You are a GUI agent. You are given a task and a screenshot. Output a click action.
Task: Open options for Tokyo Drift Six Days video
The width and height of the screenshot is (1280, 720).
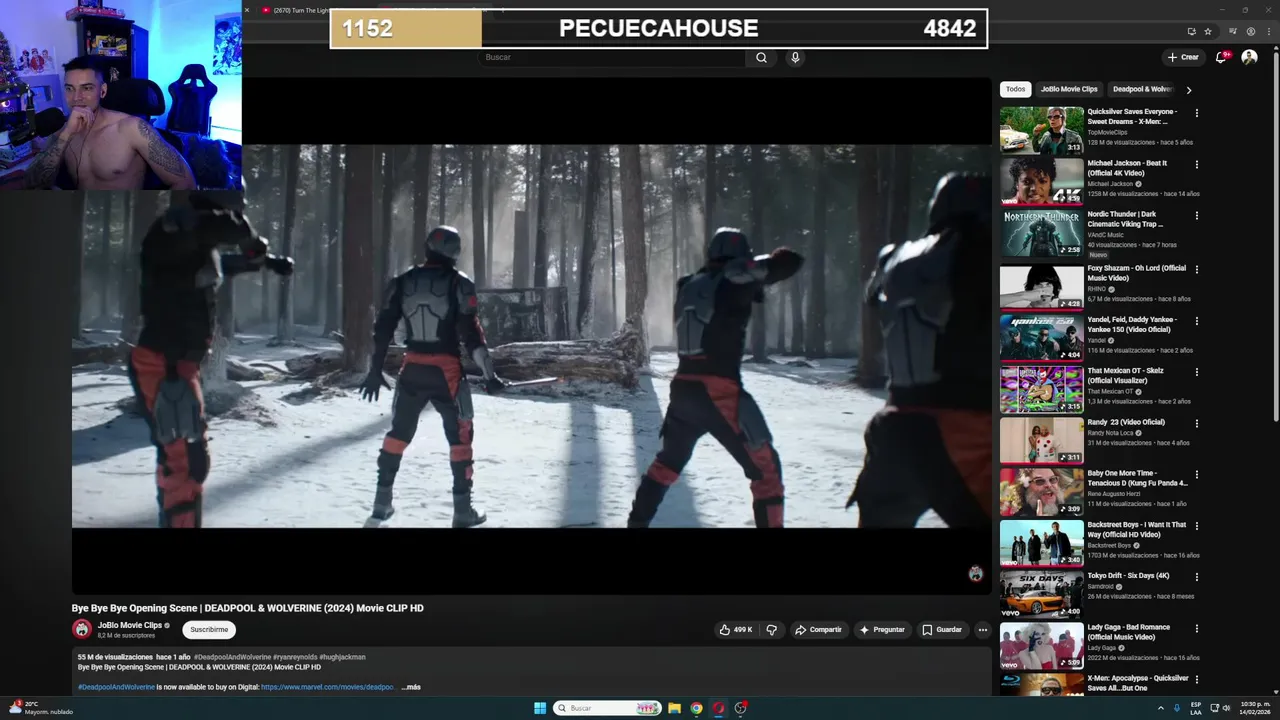(x=1197, y=576)
